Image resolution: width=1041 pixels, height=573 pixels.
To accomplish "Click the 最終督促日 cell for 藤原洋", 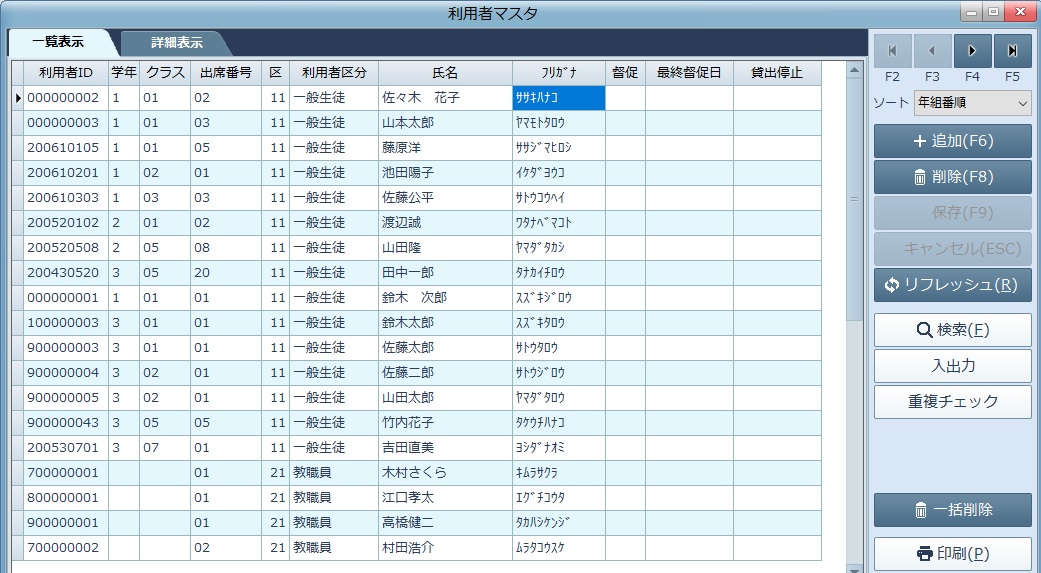I will [689, 148].
